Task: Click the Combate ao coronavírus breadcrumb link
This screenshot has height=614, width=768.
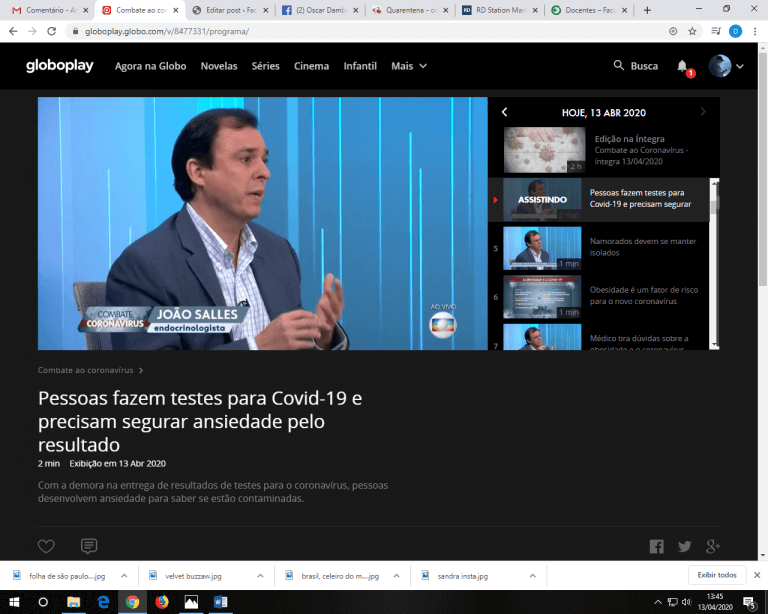Action: pyautogui.click(x=90, y=370)
